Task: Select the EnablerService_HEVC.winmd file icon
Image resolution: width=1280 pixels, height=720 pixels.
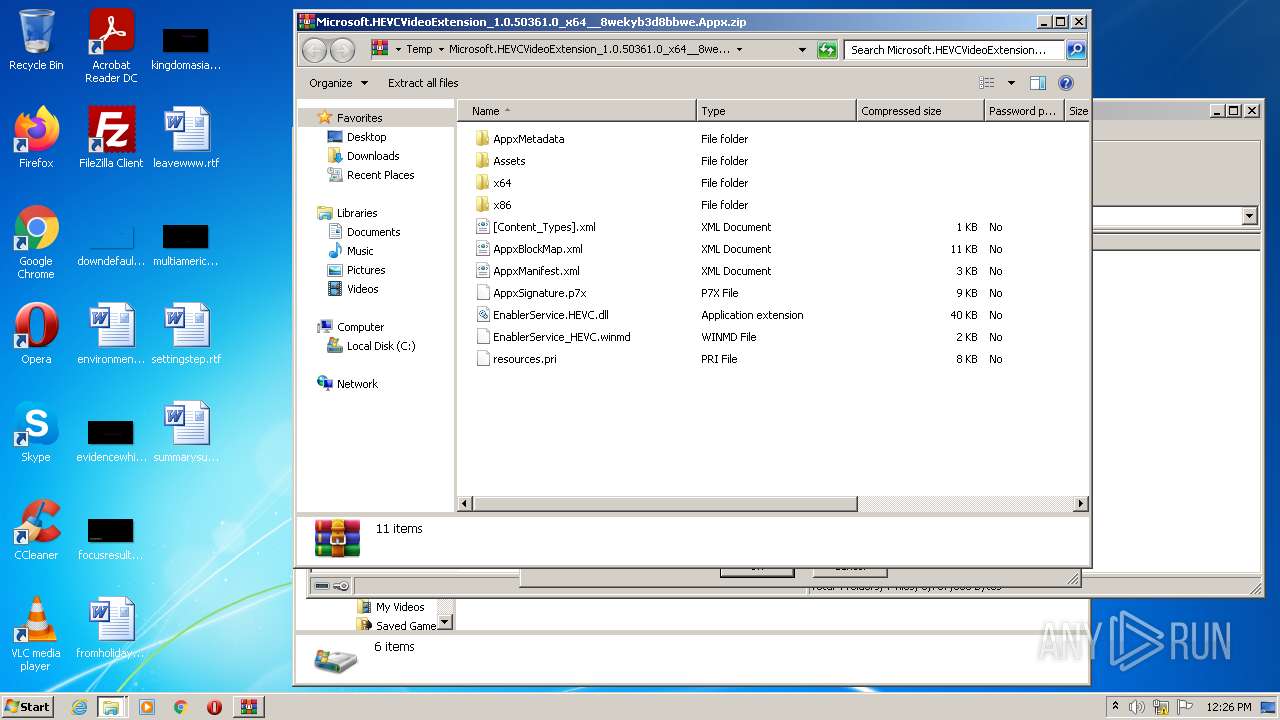Action: pyautogui.click(x=482, y=337)
